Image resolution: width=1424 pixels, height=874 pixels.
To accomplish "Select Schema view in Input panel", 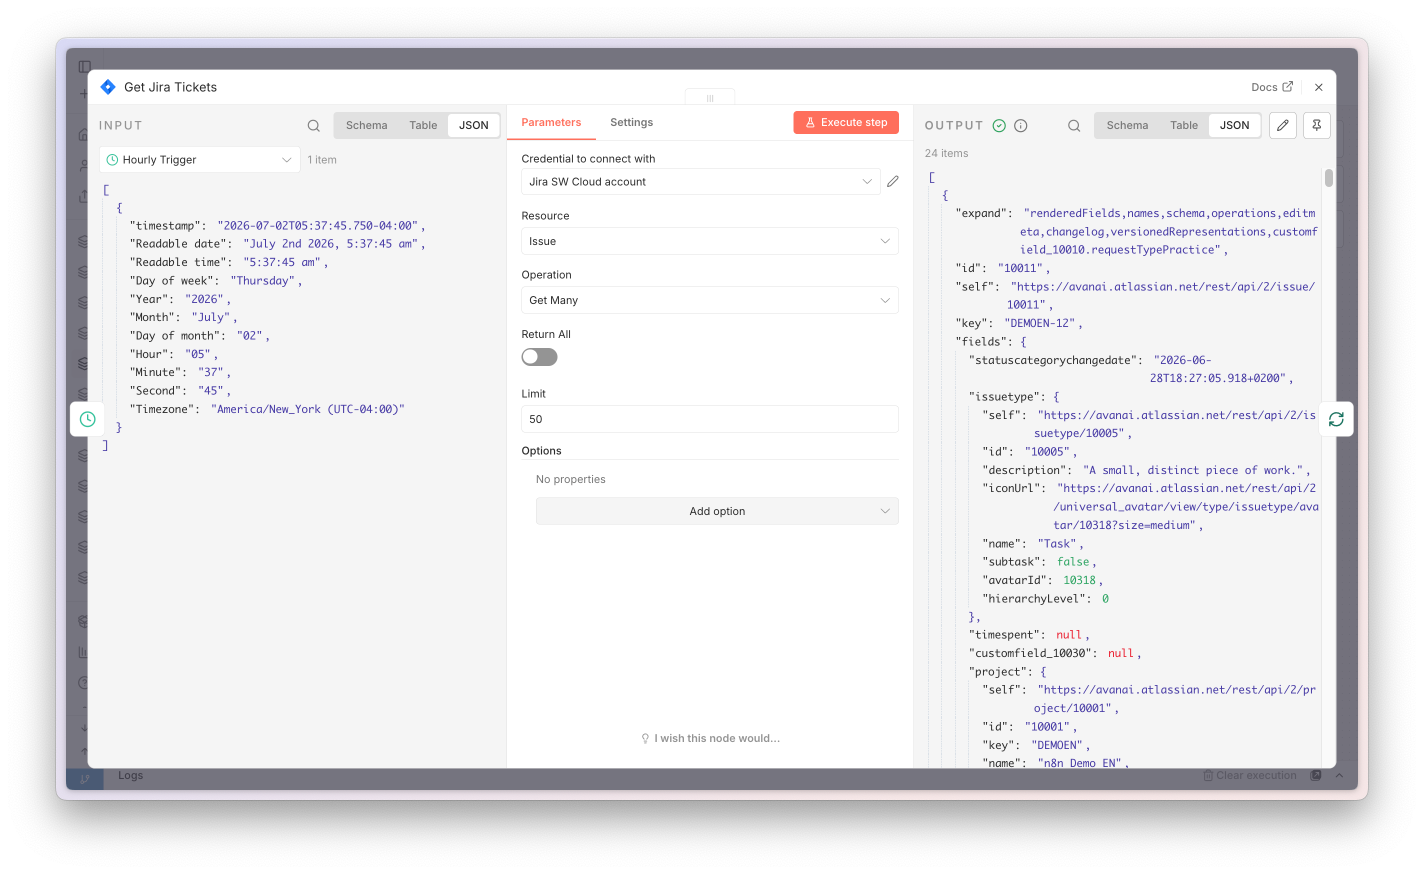I will tap(366, 125).
